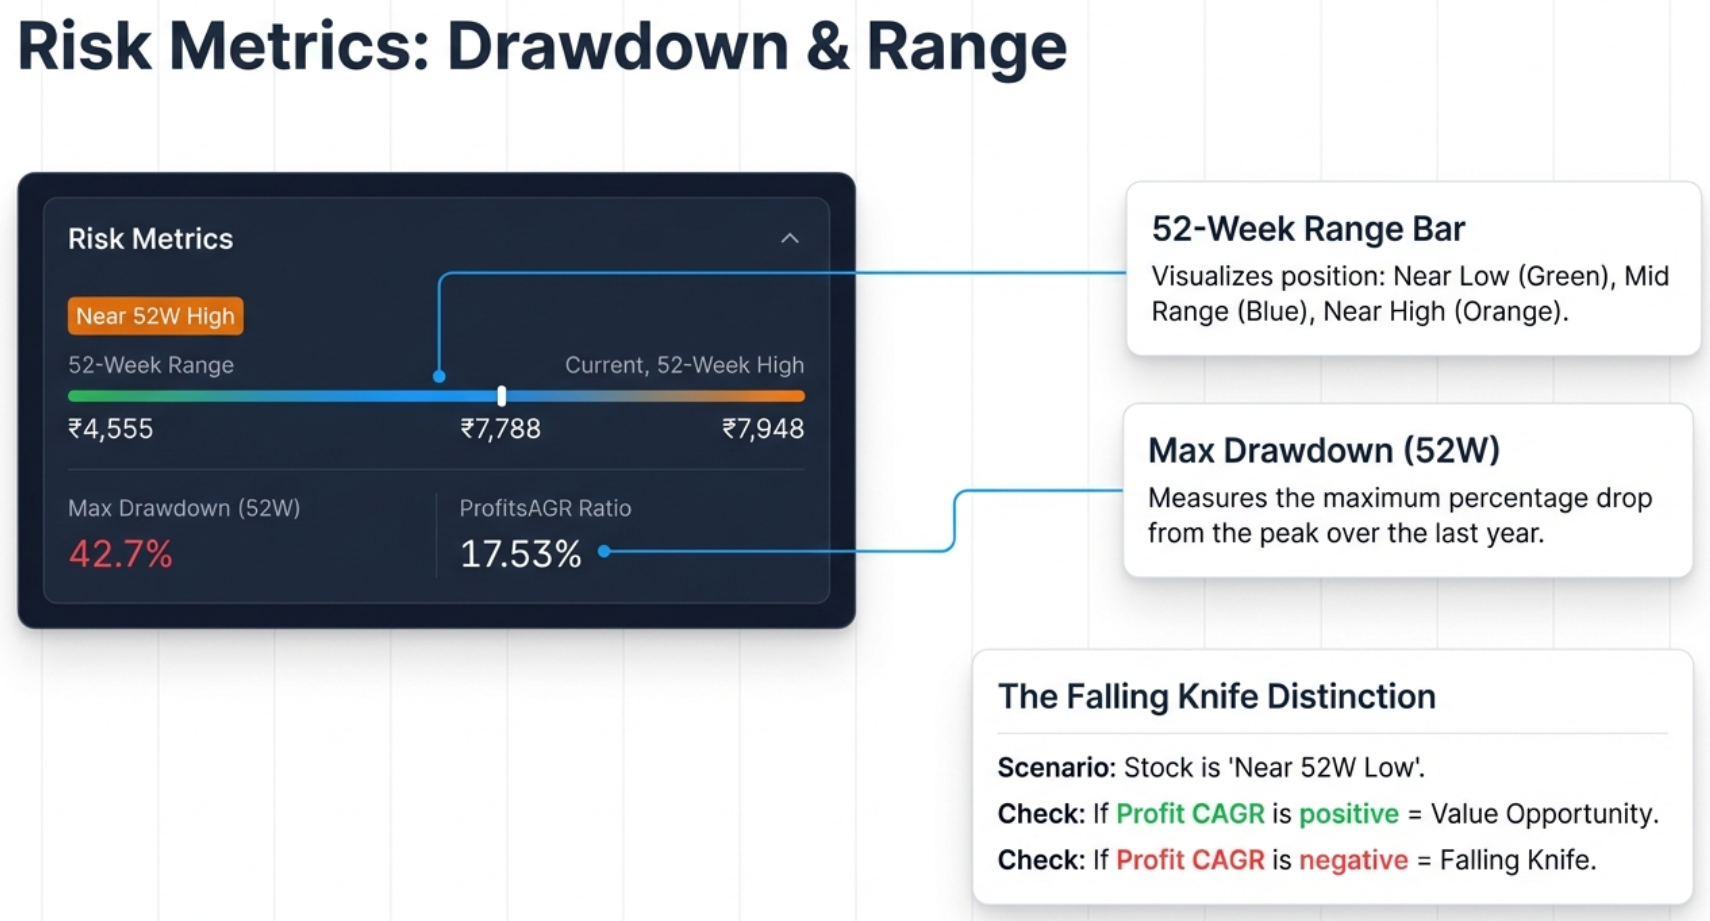Viewport: 1710px width, 921px height.
Task: Select the Max Drawdown value of 42.7%
Action: pos(119,554)
